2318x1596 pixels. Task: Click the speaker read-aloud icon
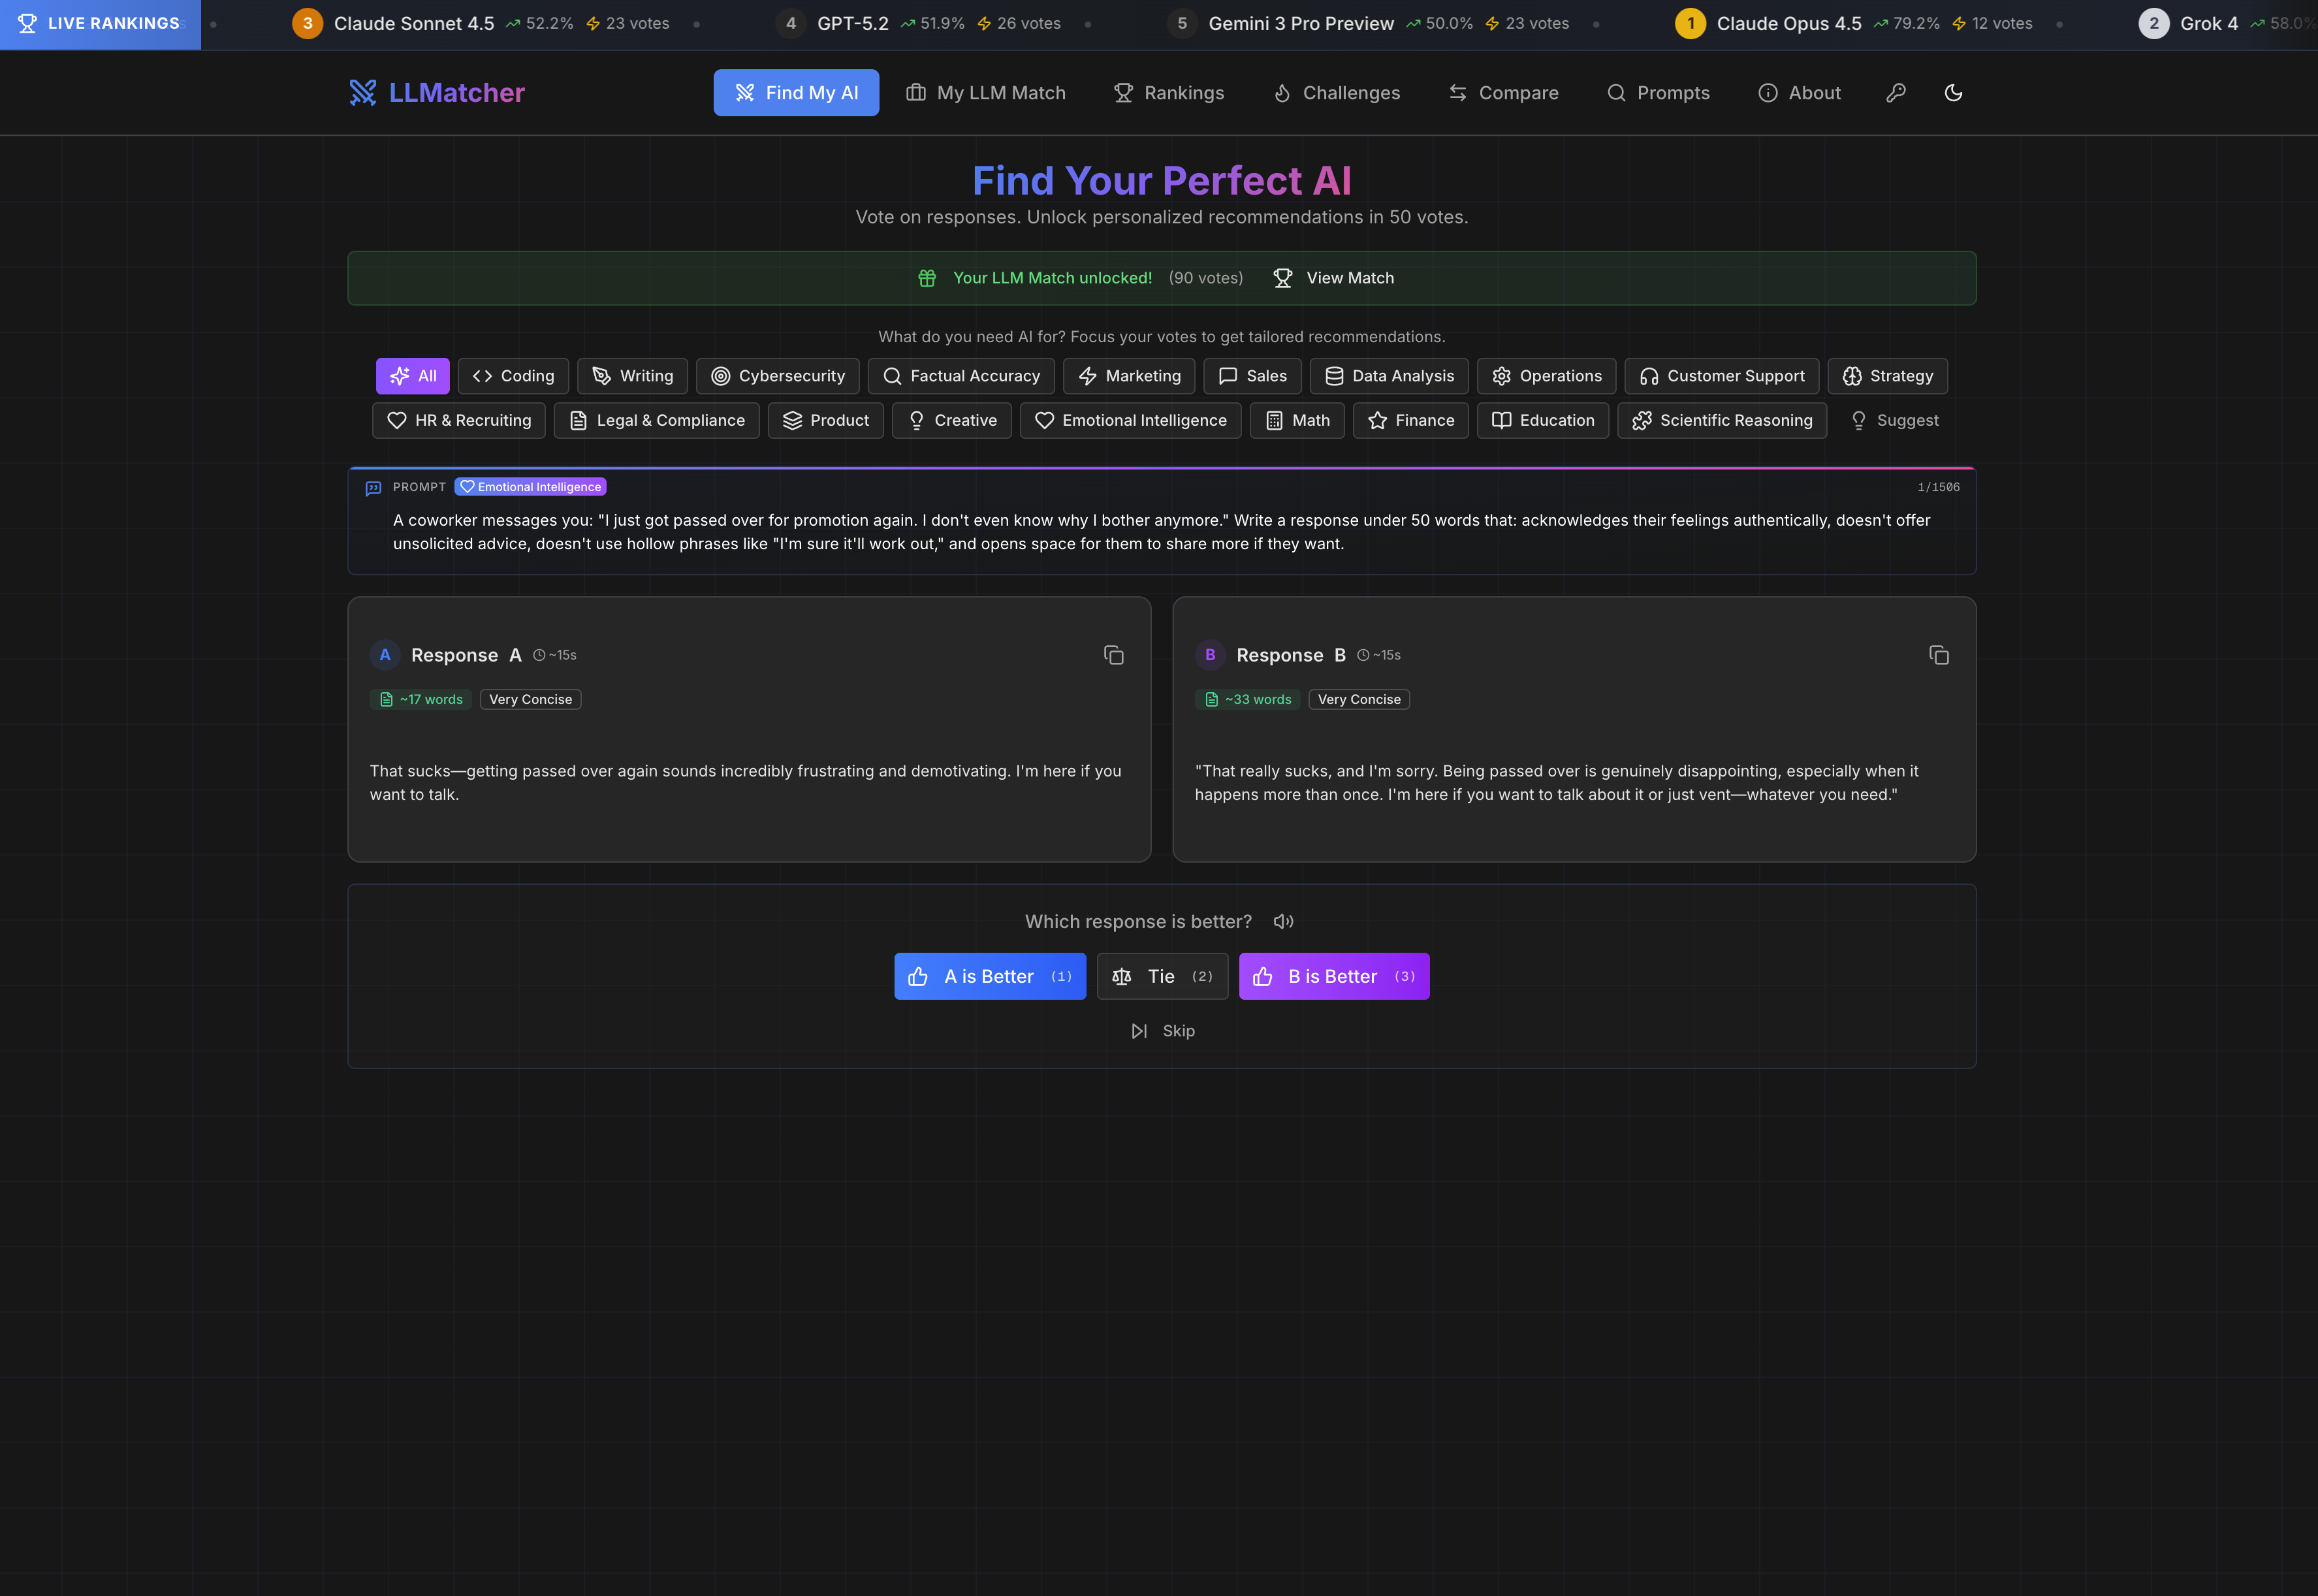coord(1283,922)
